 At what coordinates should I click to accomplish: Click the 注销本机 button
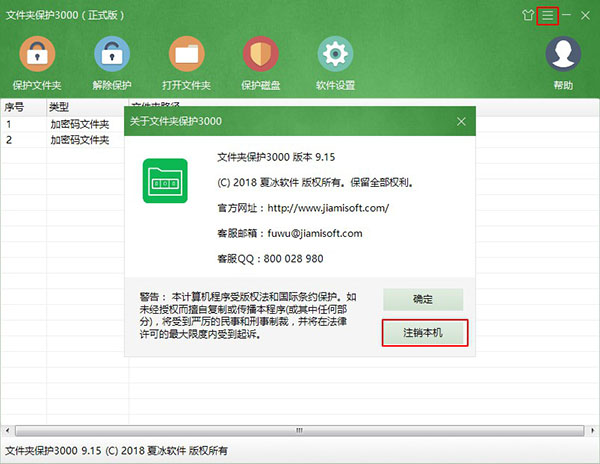click(x=424, y=332)
